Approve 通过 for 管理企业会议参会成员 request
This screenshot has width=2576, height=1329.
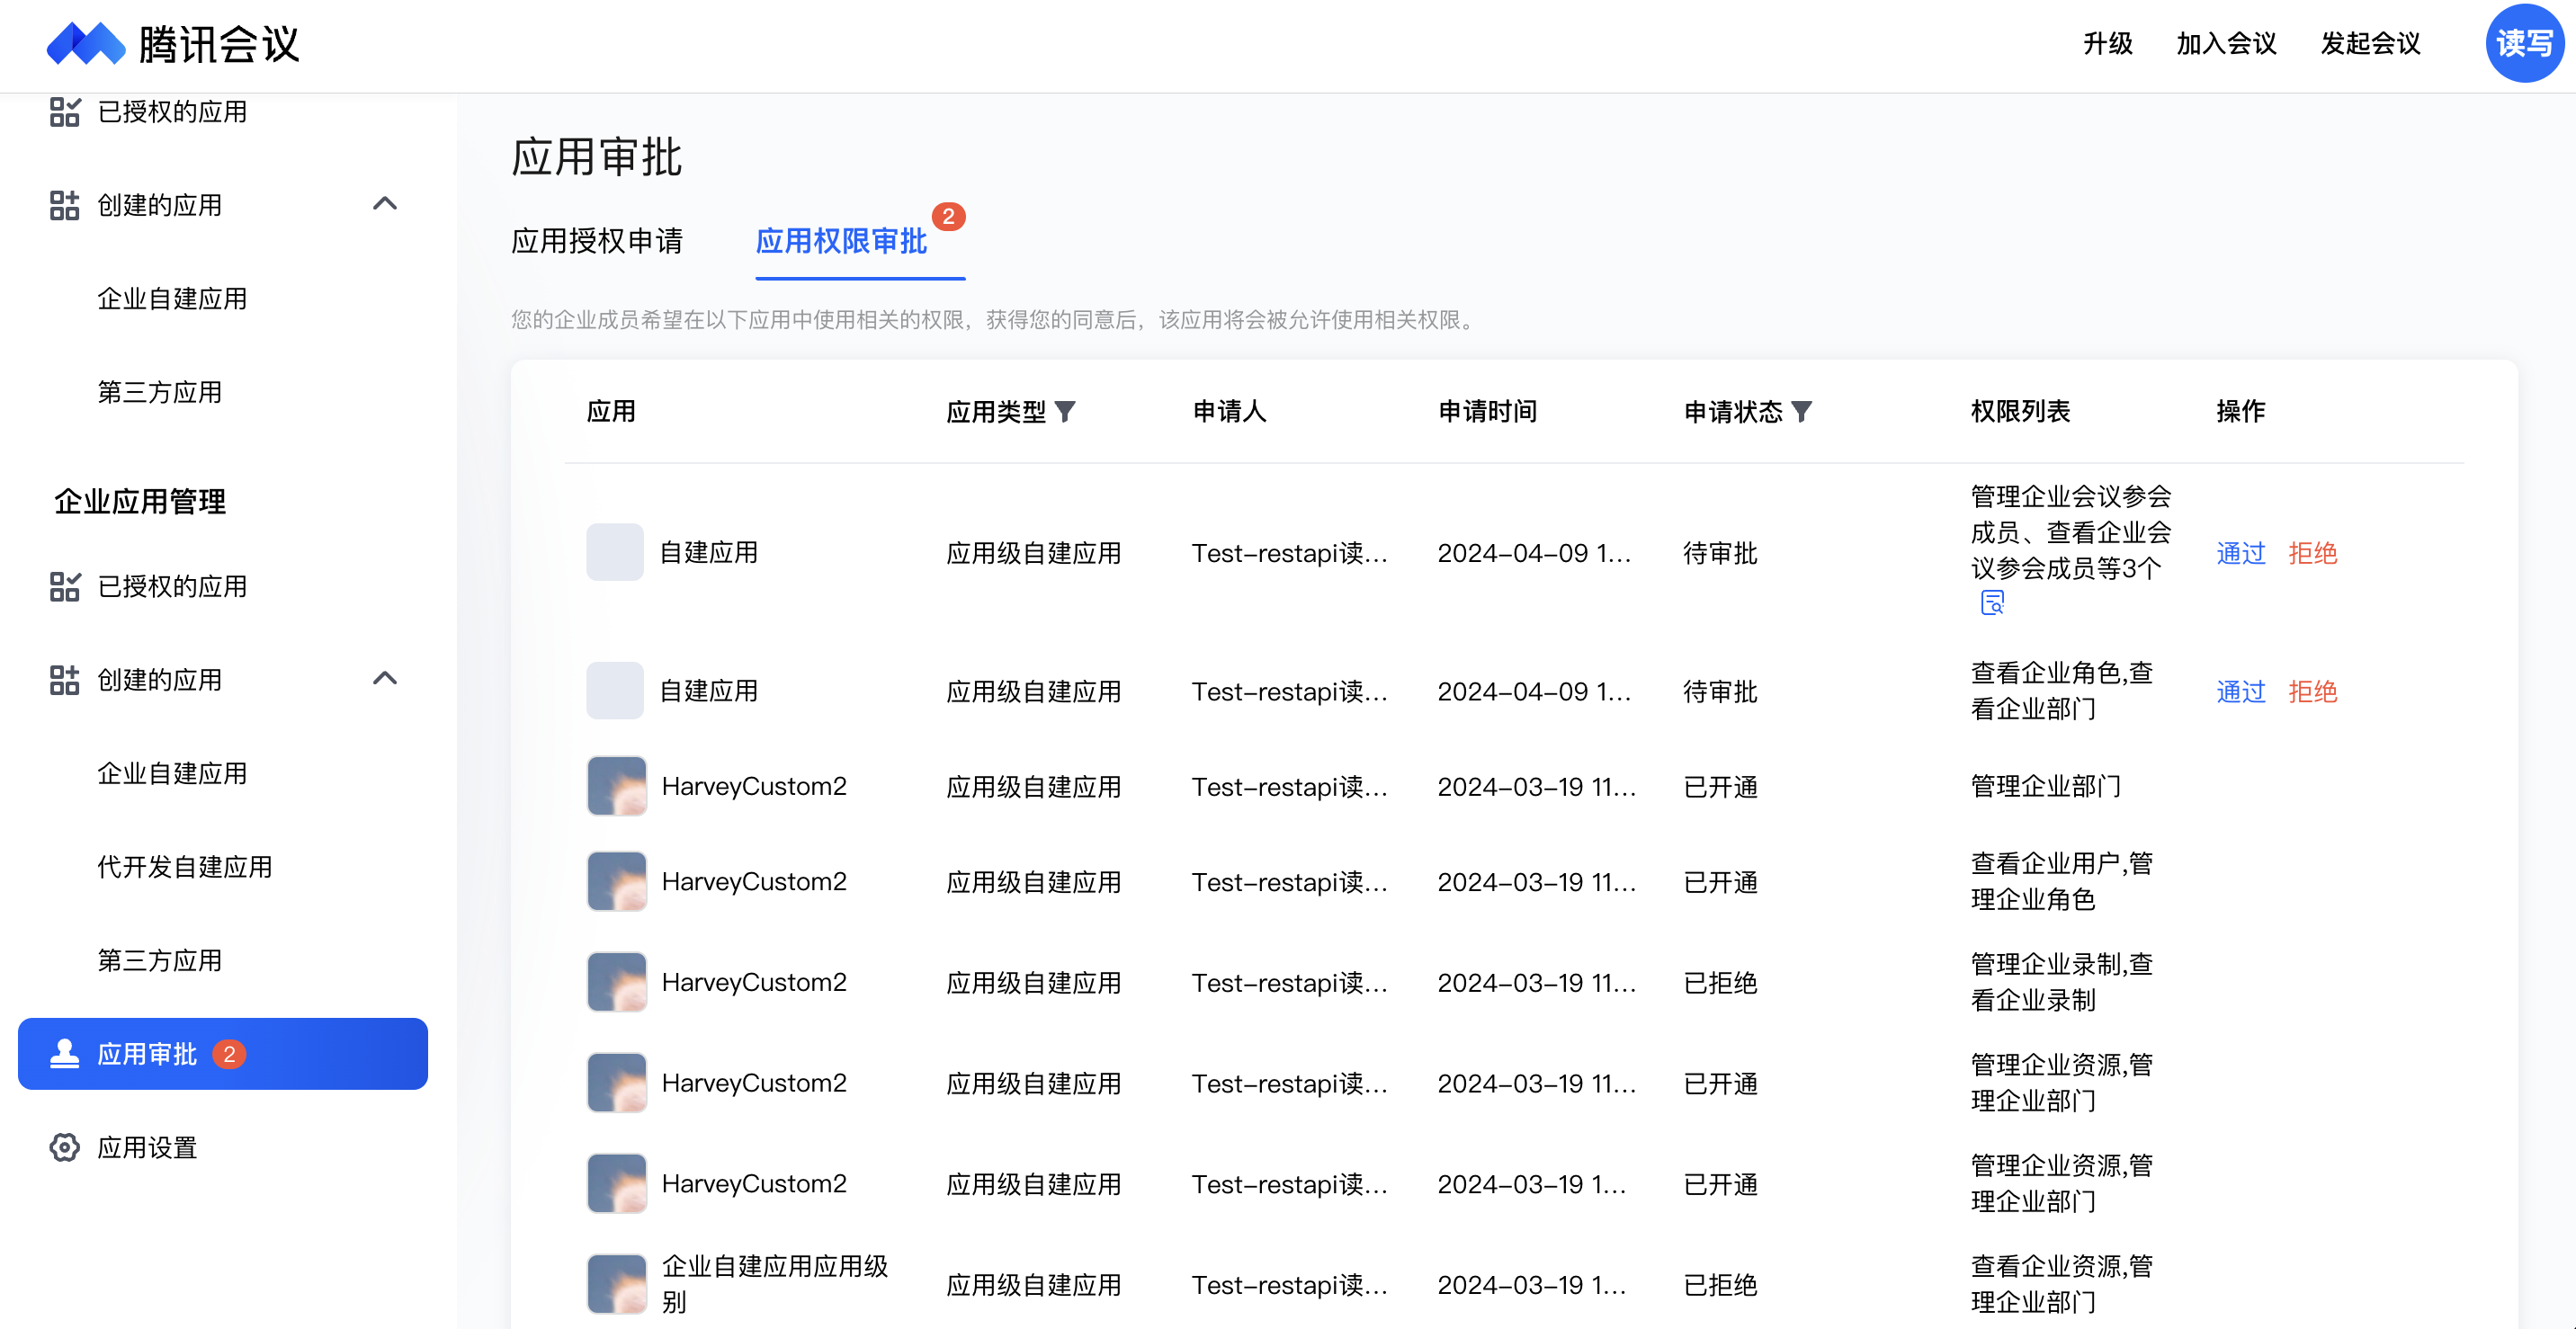coord(2240,553)
